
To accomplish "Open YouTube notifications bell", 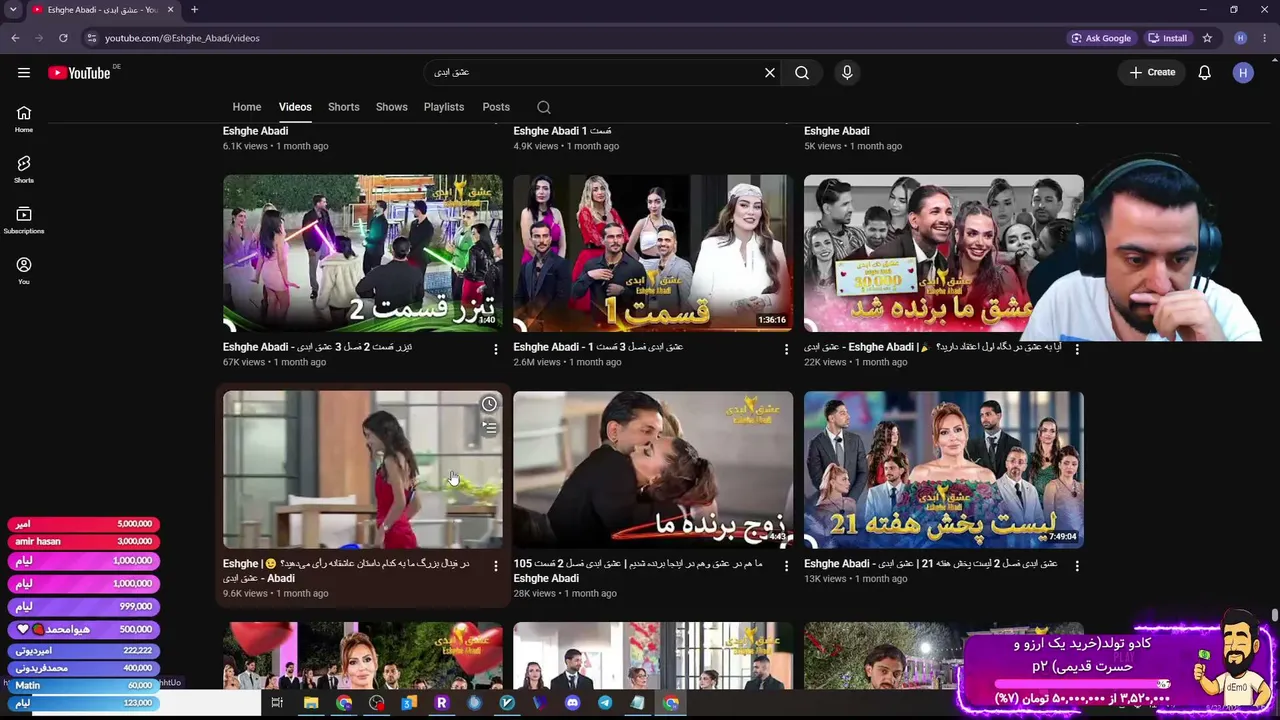I will tap(1205, 72).
